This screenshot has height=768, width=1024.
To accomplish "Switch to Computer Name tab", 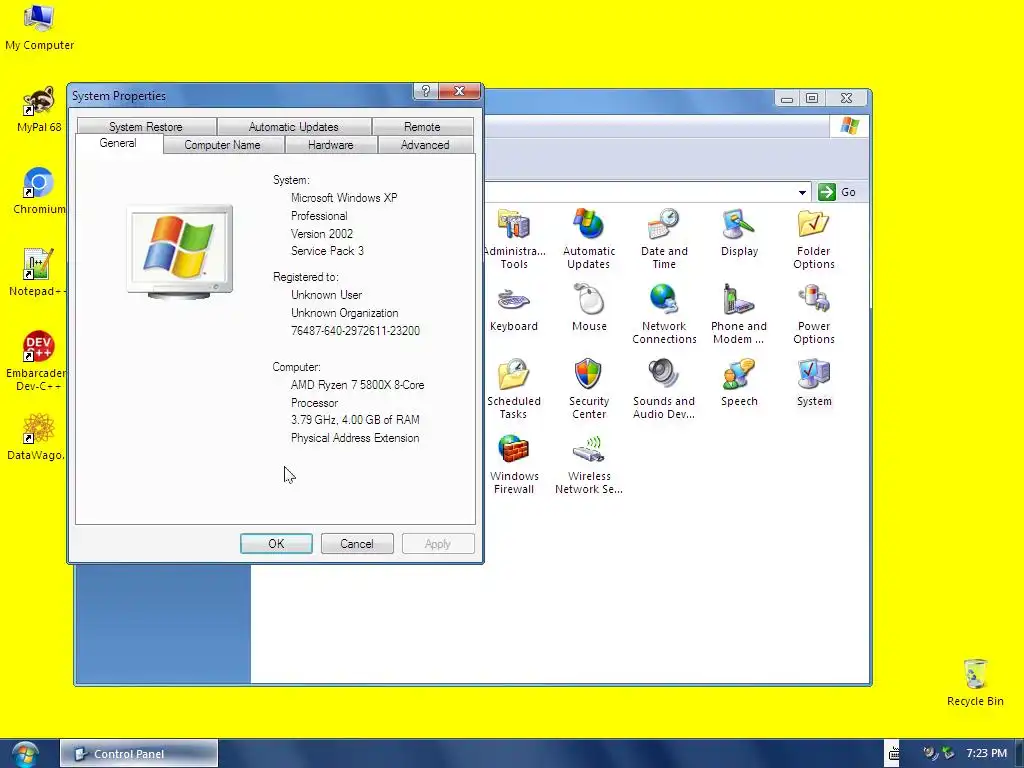I will pyautogui.click(x=223, y=145).
